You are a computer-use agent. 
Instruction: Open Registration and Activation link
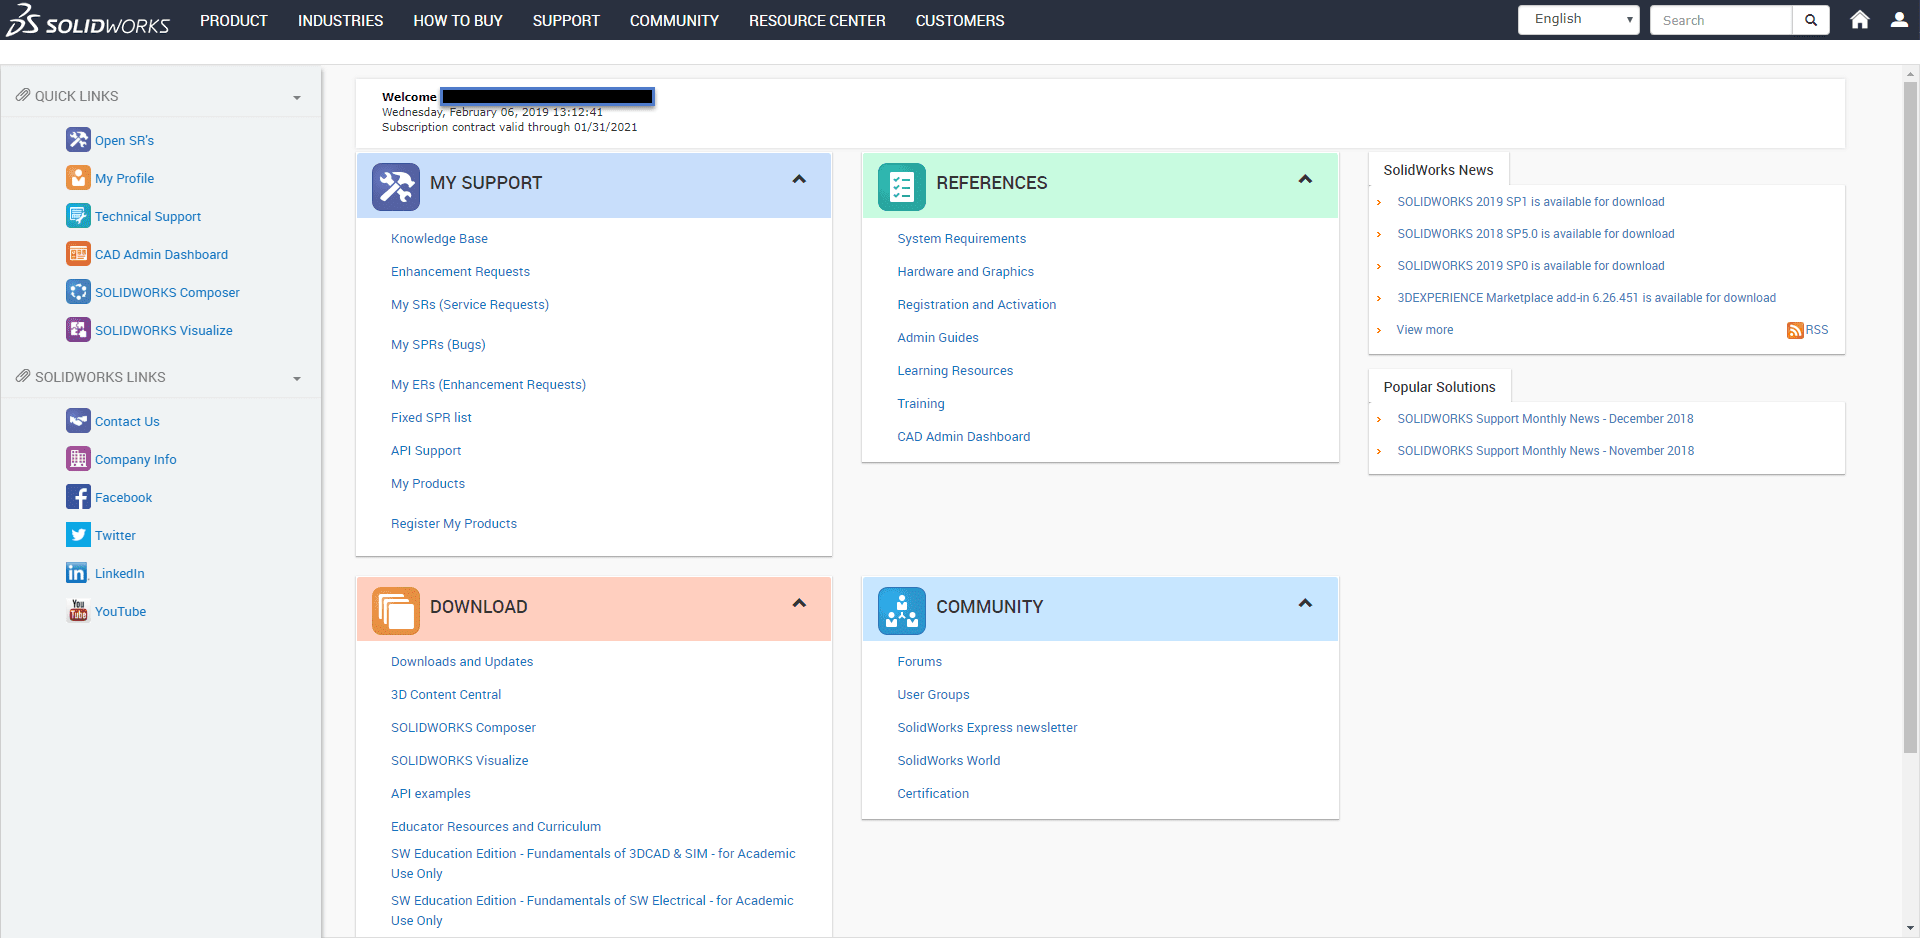[x=976, y=305]
